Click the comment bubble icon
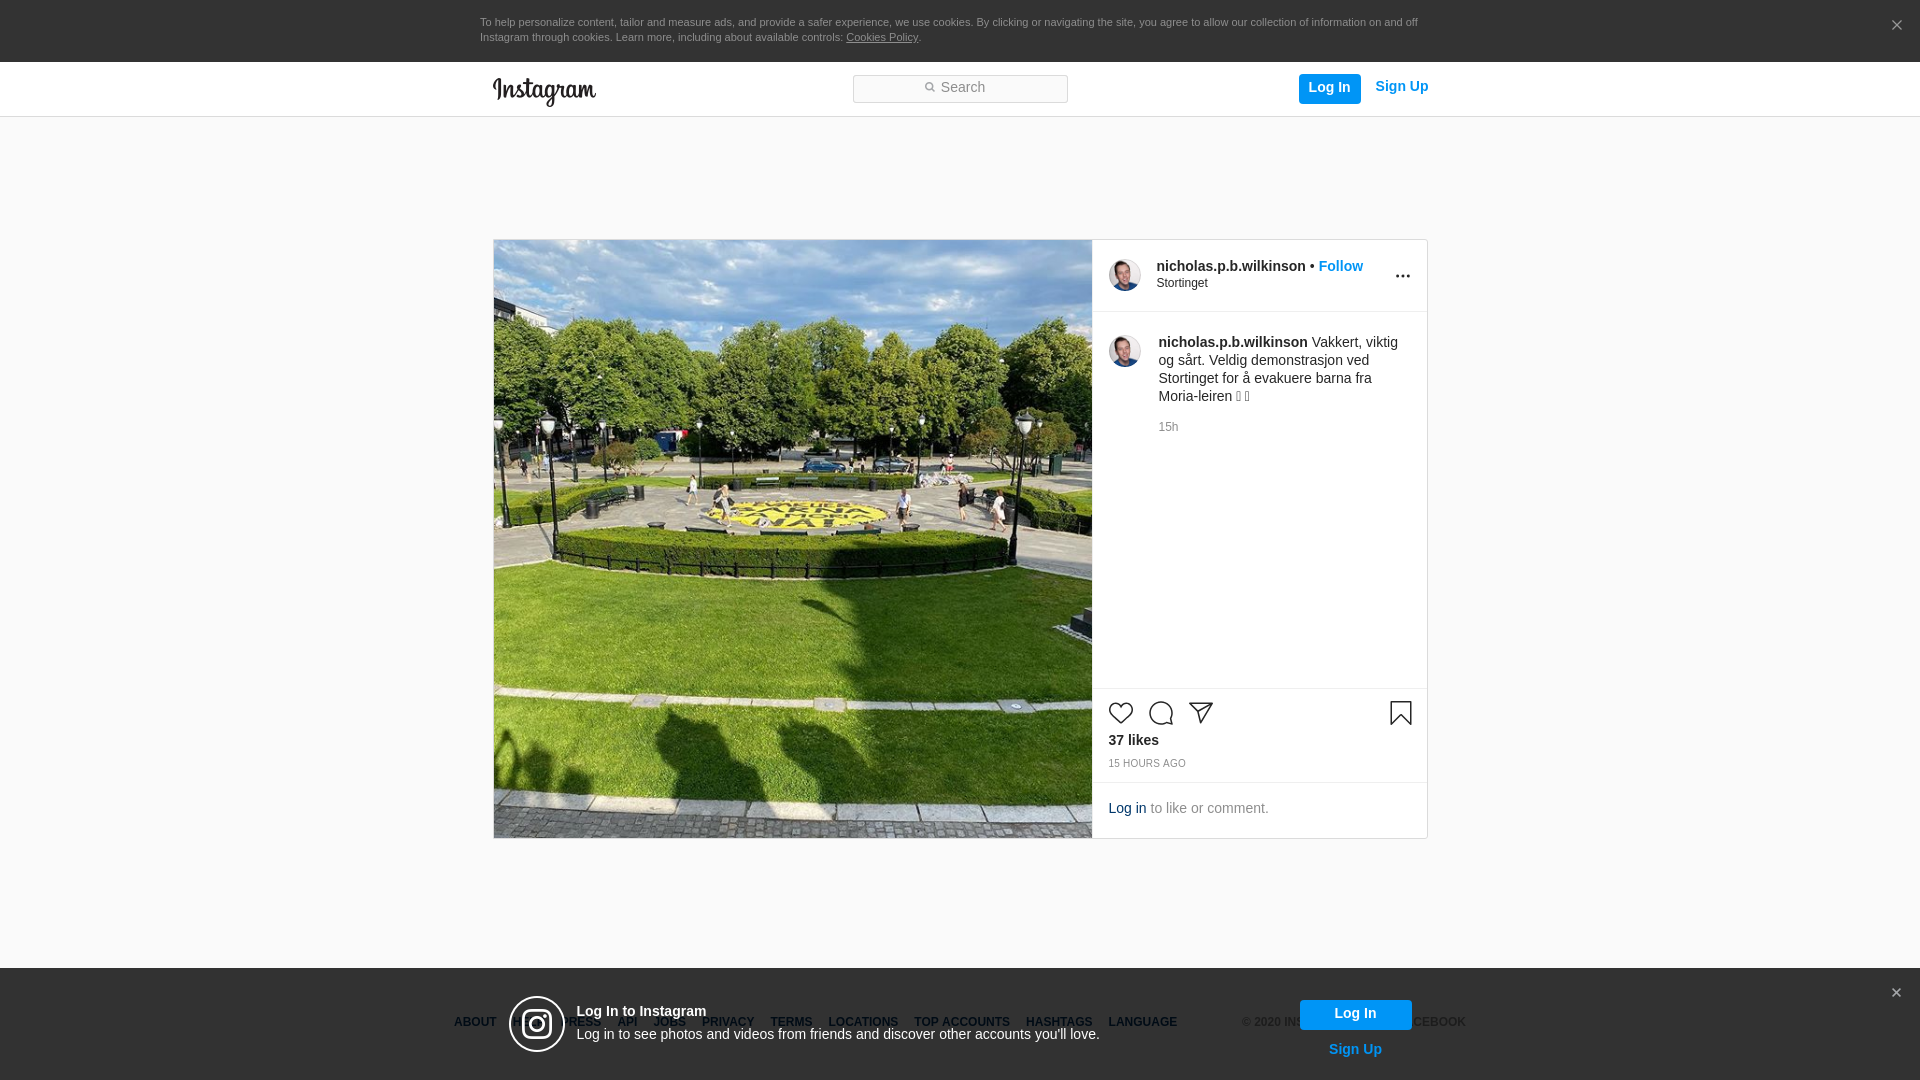1920x1080 pixels. (x=1161, y=713)
